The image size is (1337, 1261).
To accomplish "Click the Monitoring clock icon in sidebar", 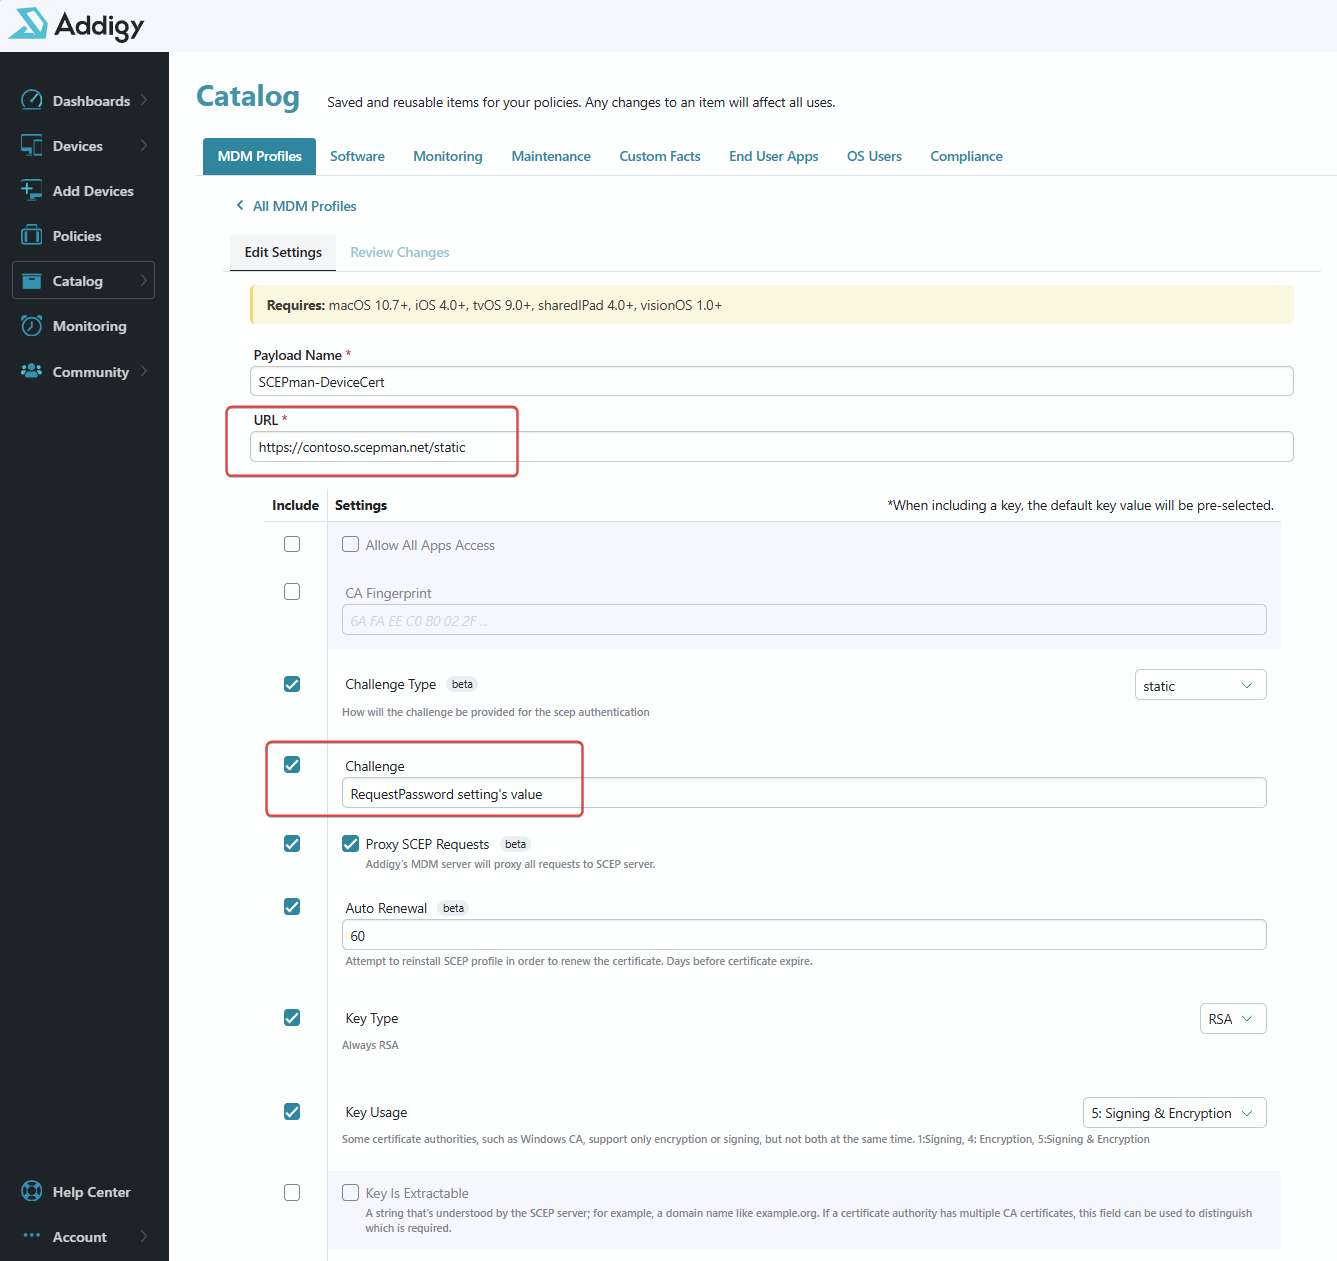I will point(32,326).
